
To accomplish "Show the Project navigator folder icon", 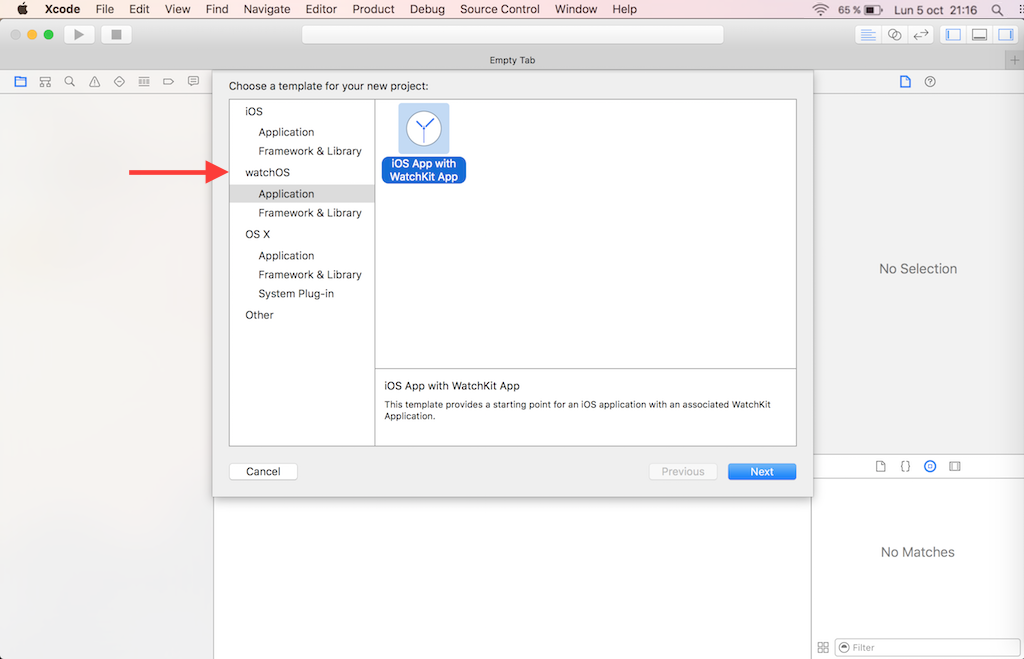I will click(x=20, y=82).
